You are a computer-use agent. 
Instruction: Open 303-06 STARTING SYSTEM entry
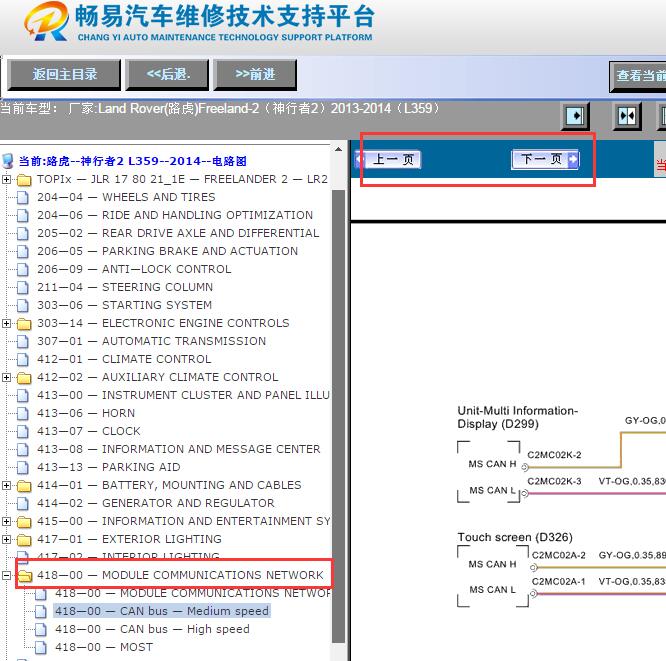tap(124, 305)
